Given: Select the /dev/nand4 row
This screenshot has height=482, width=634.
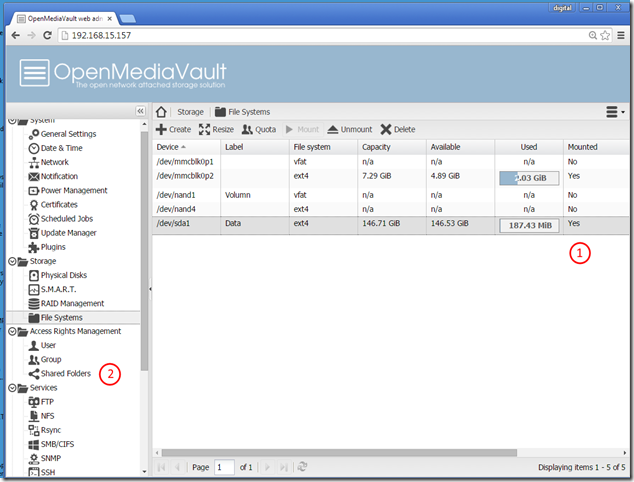Looking at the screenshot, I should pyautogui.click(x=391, y=209).
